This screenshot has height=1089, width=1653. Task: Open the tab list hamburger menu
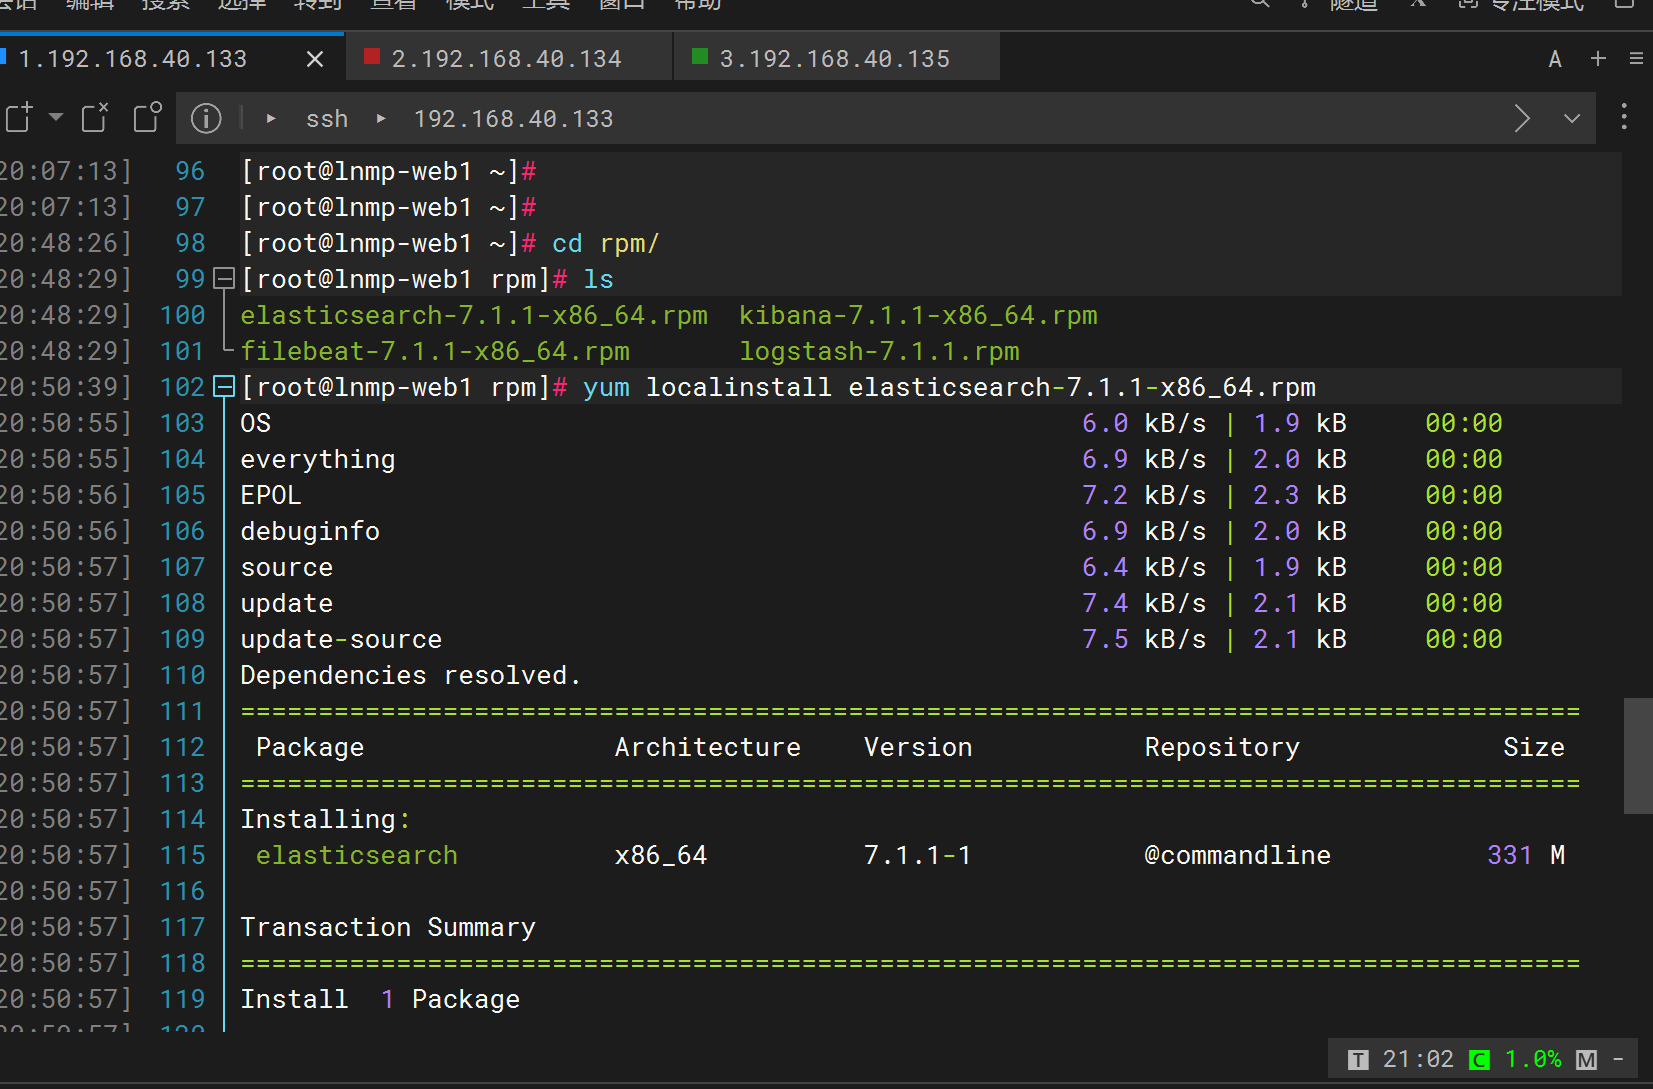pos(1636,59)
